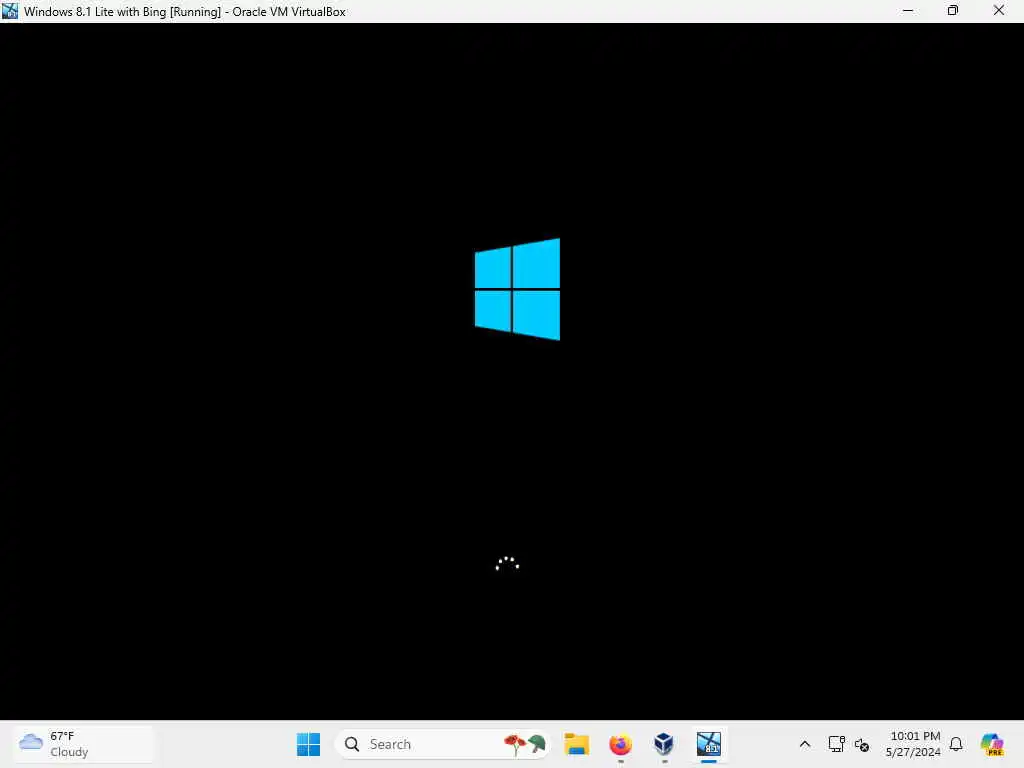Show hidden system tray icons
This screenshot has height=768, width=1024.
[805, 744]
